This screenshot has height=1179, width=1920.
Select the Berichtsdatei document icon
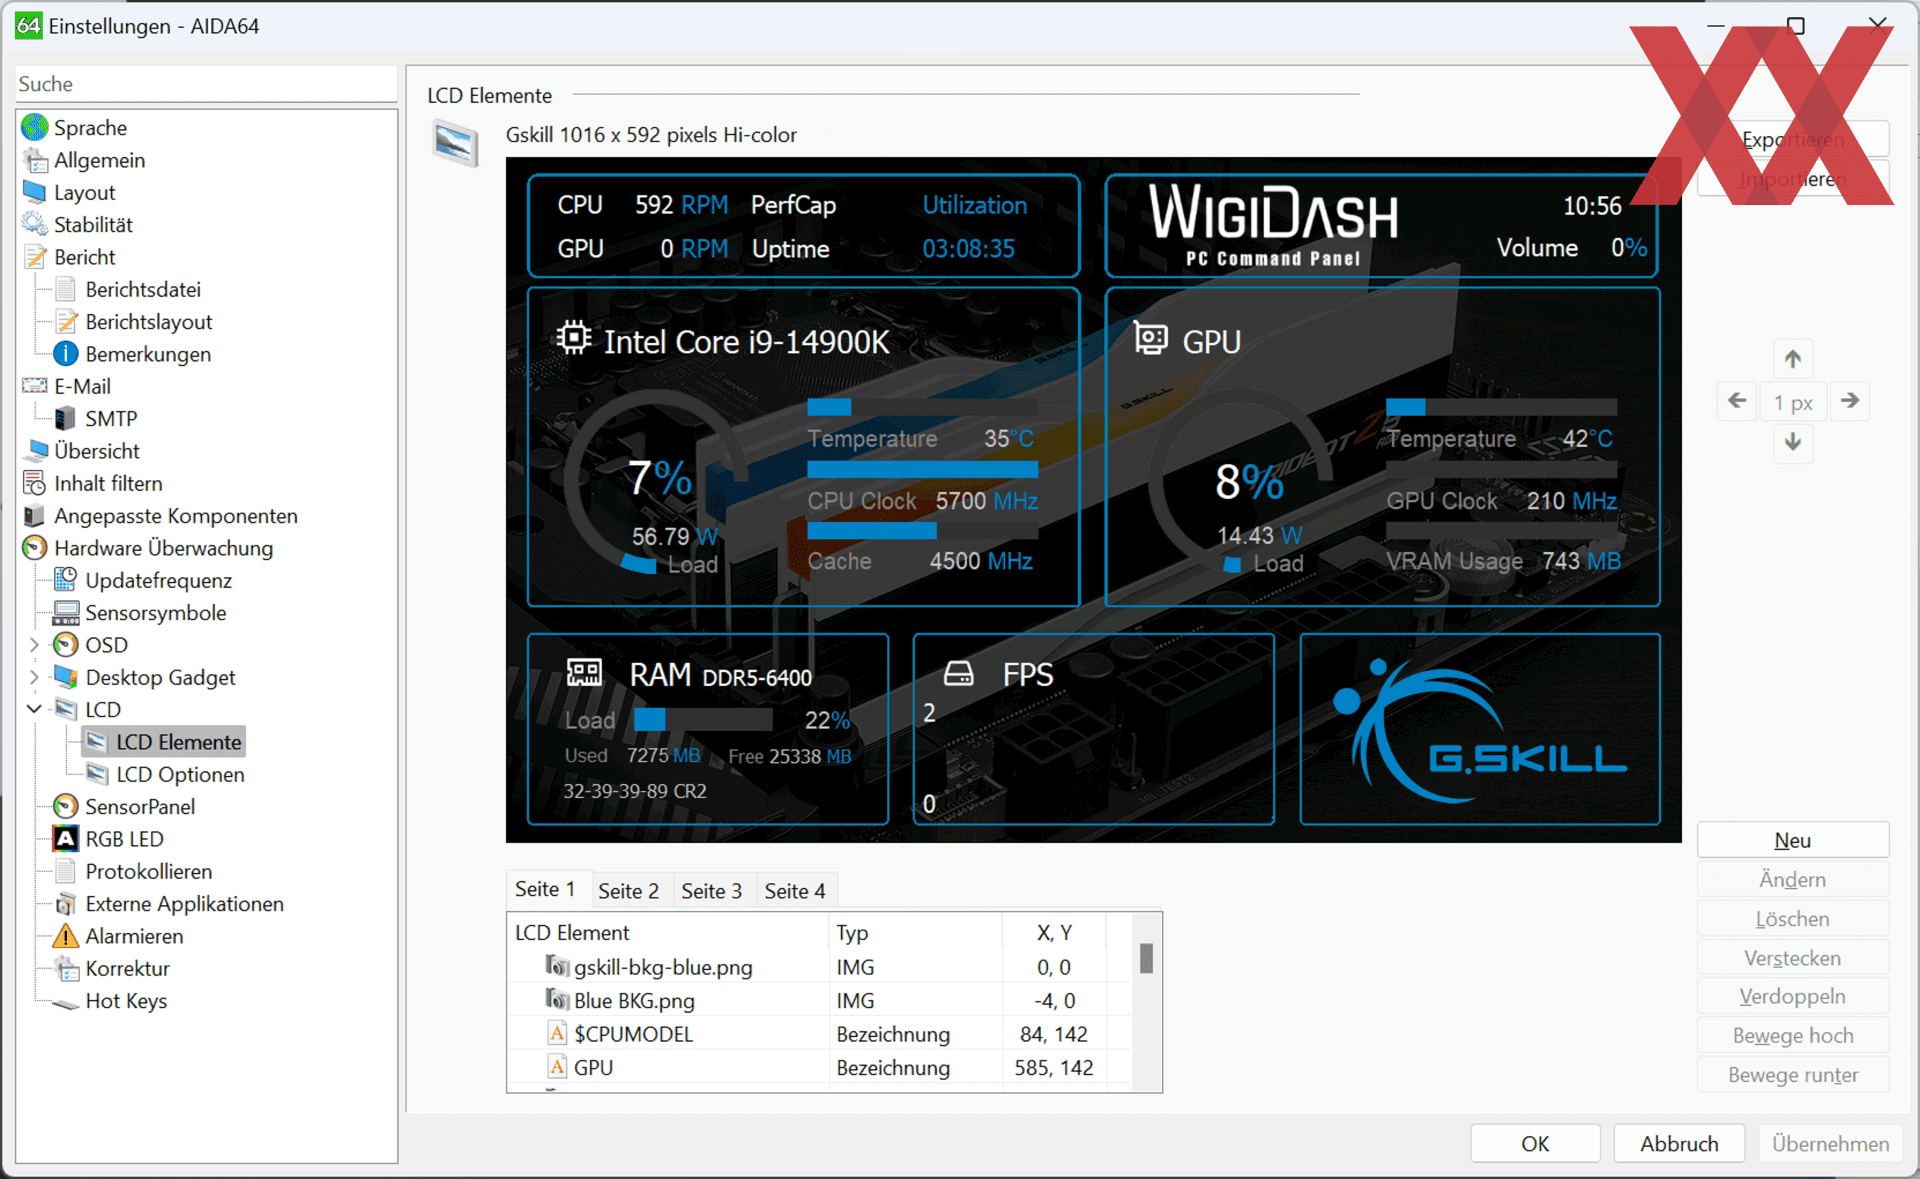tap(66, 289)
